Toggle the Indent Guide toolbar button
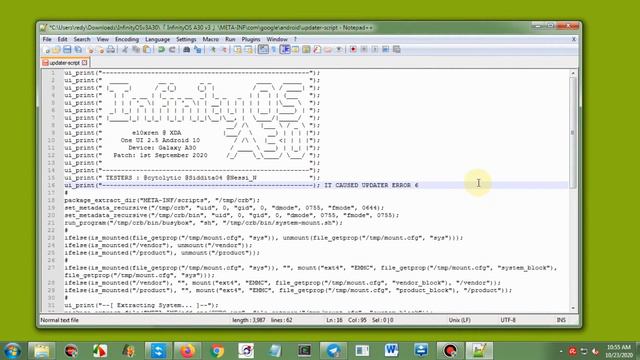Viewport: 640px width, 360px height. click(285, 50)
